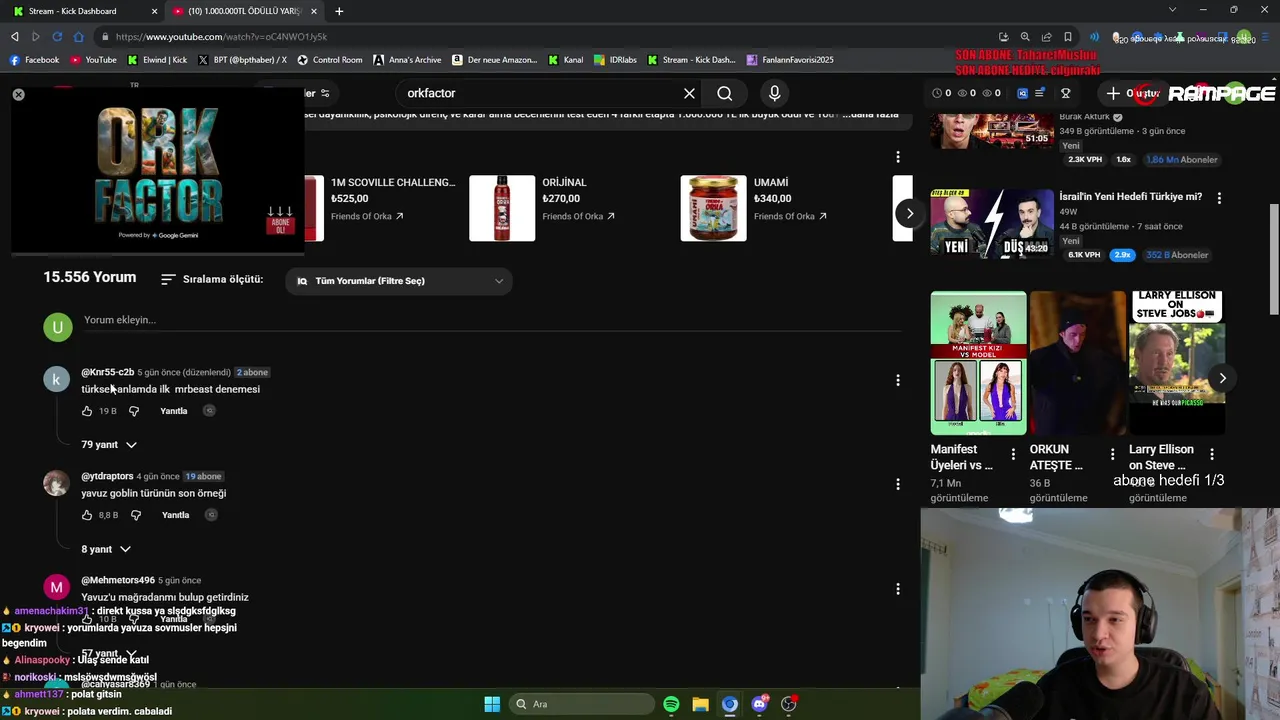The width and height of the screenshot is (1280, 720).
Task: Open the UMAMİ jar product thumbnail
Action: click(x=713, y=208)
